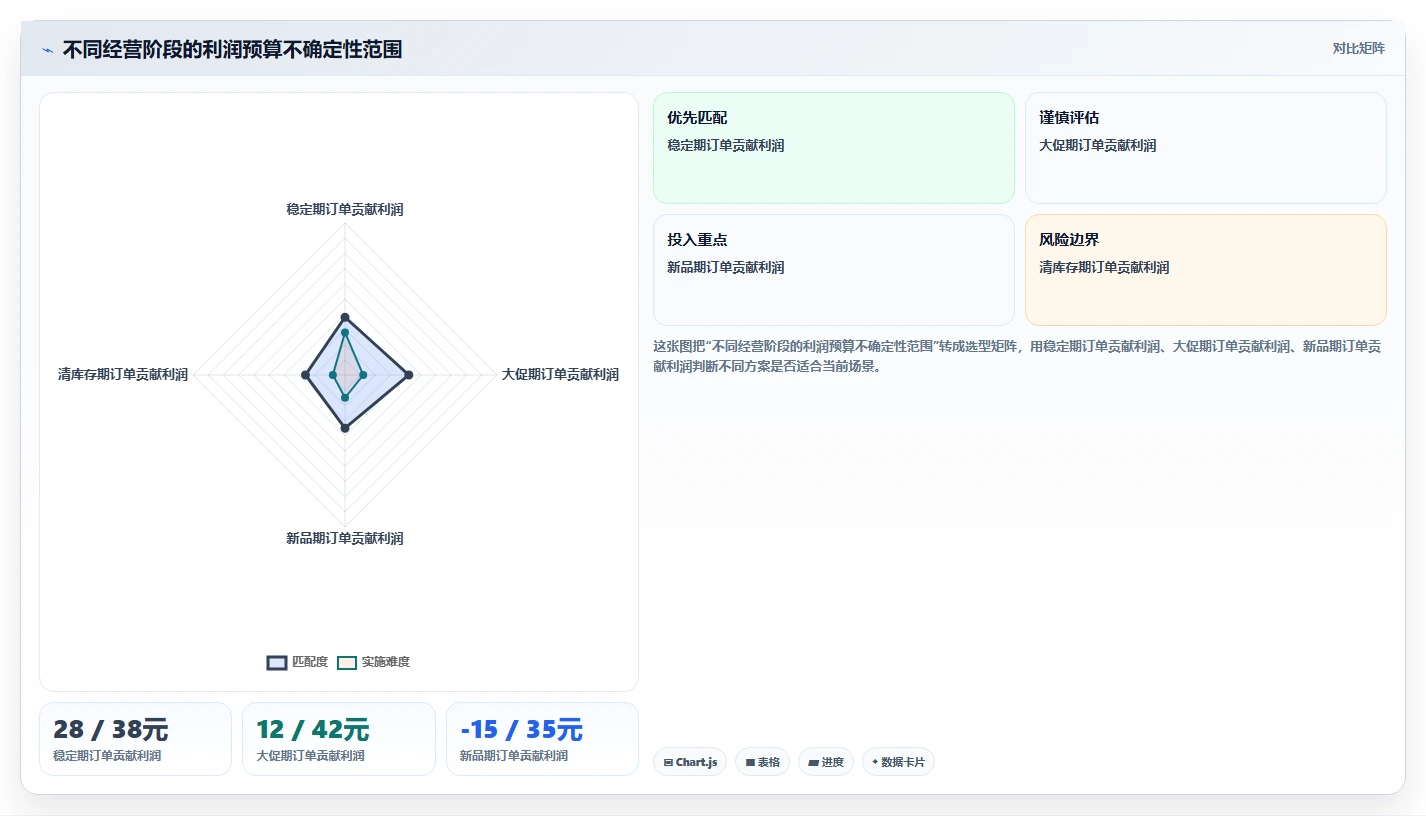Click the 实施难度 legend color box
The height and width of the screenshot is (816, 1426).
[347, 662]
